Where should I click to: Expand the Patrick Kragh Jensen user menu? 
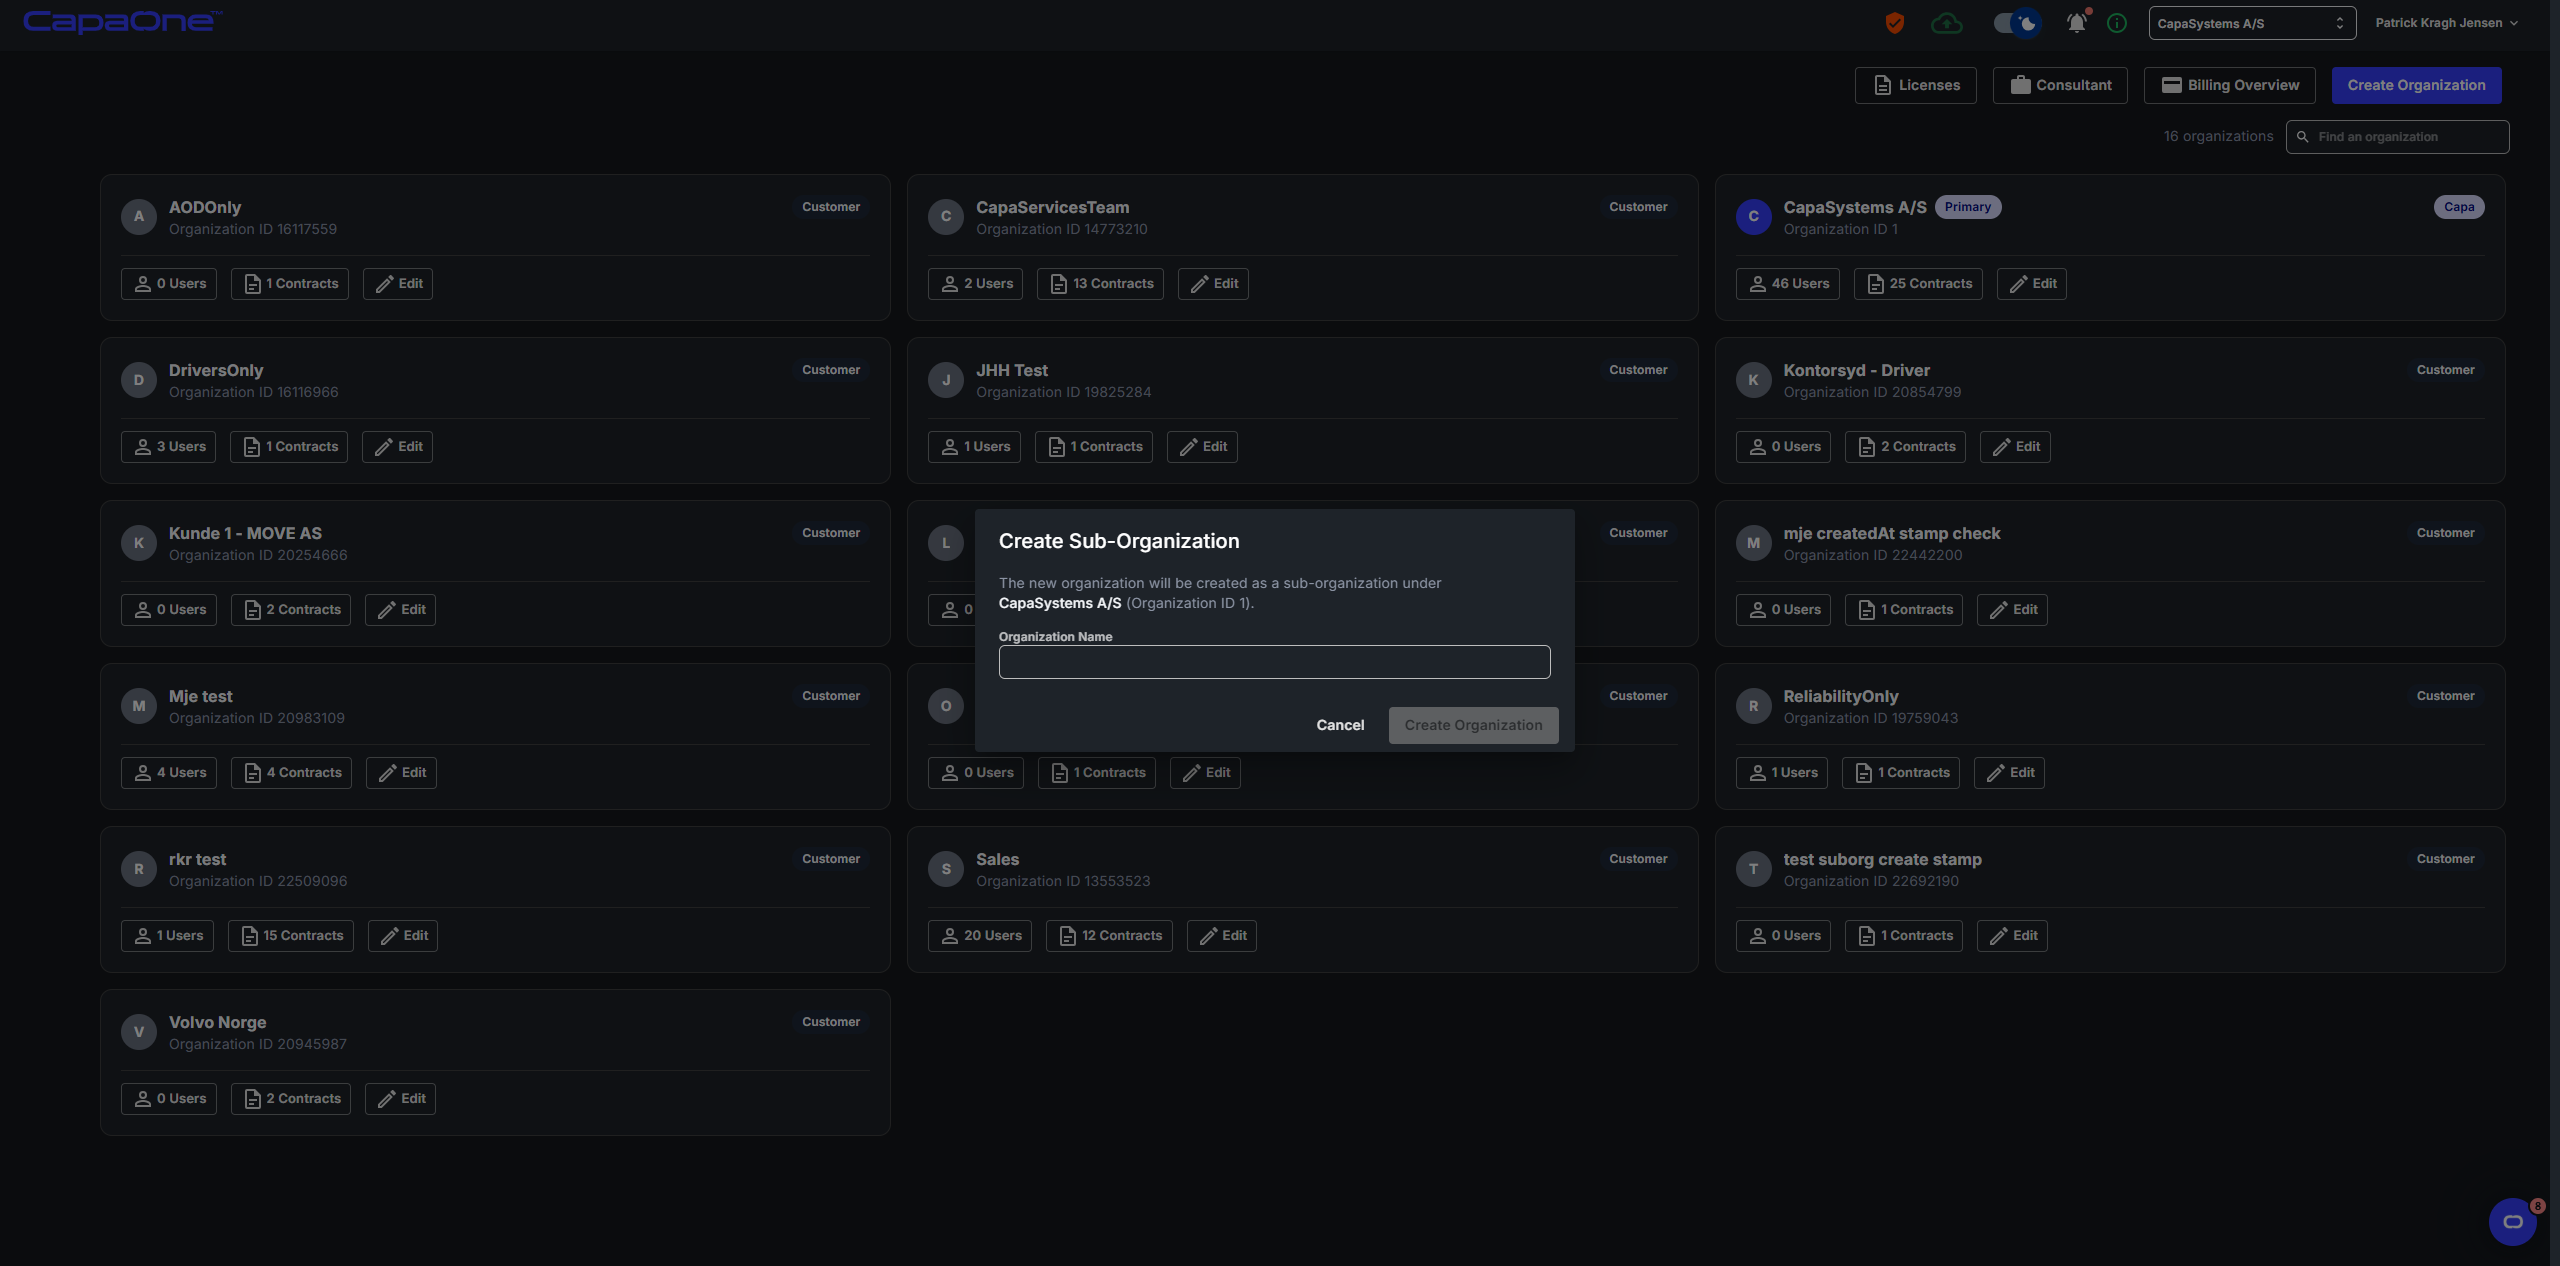tap(2446, 23)
